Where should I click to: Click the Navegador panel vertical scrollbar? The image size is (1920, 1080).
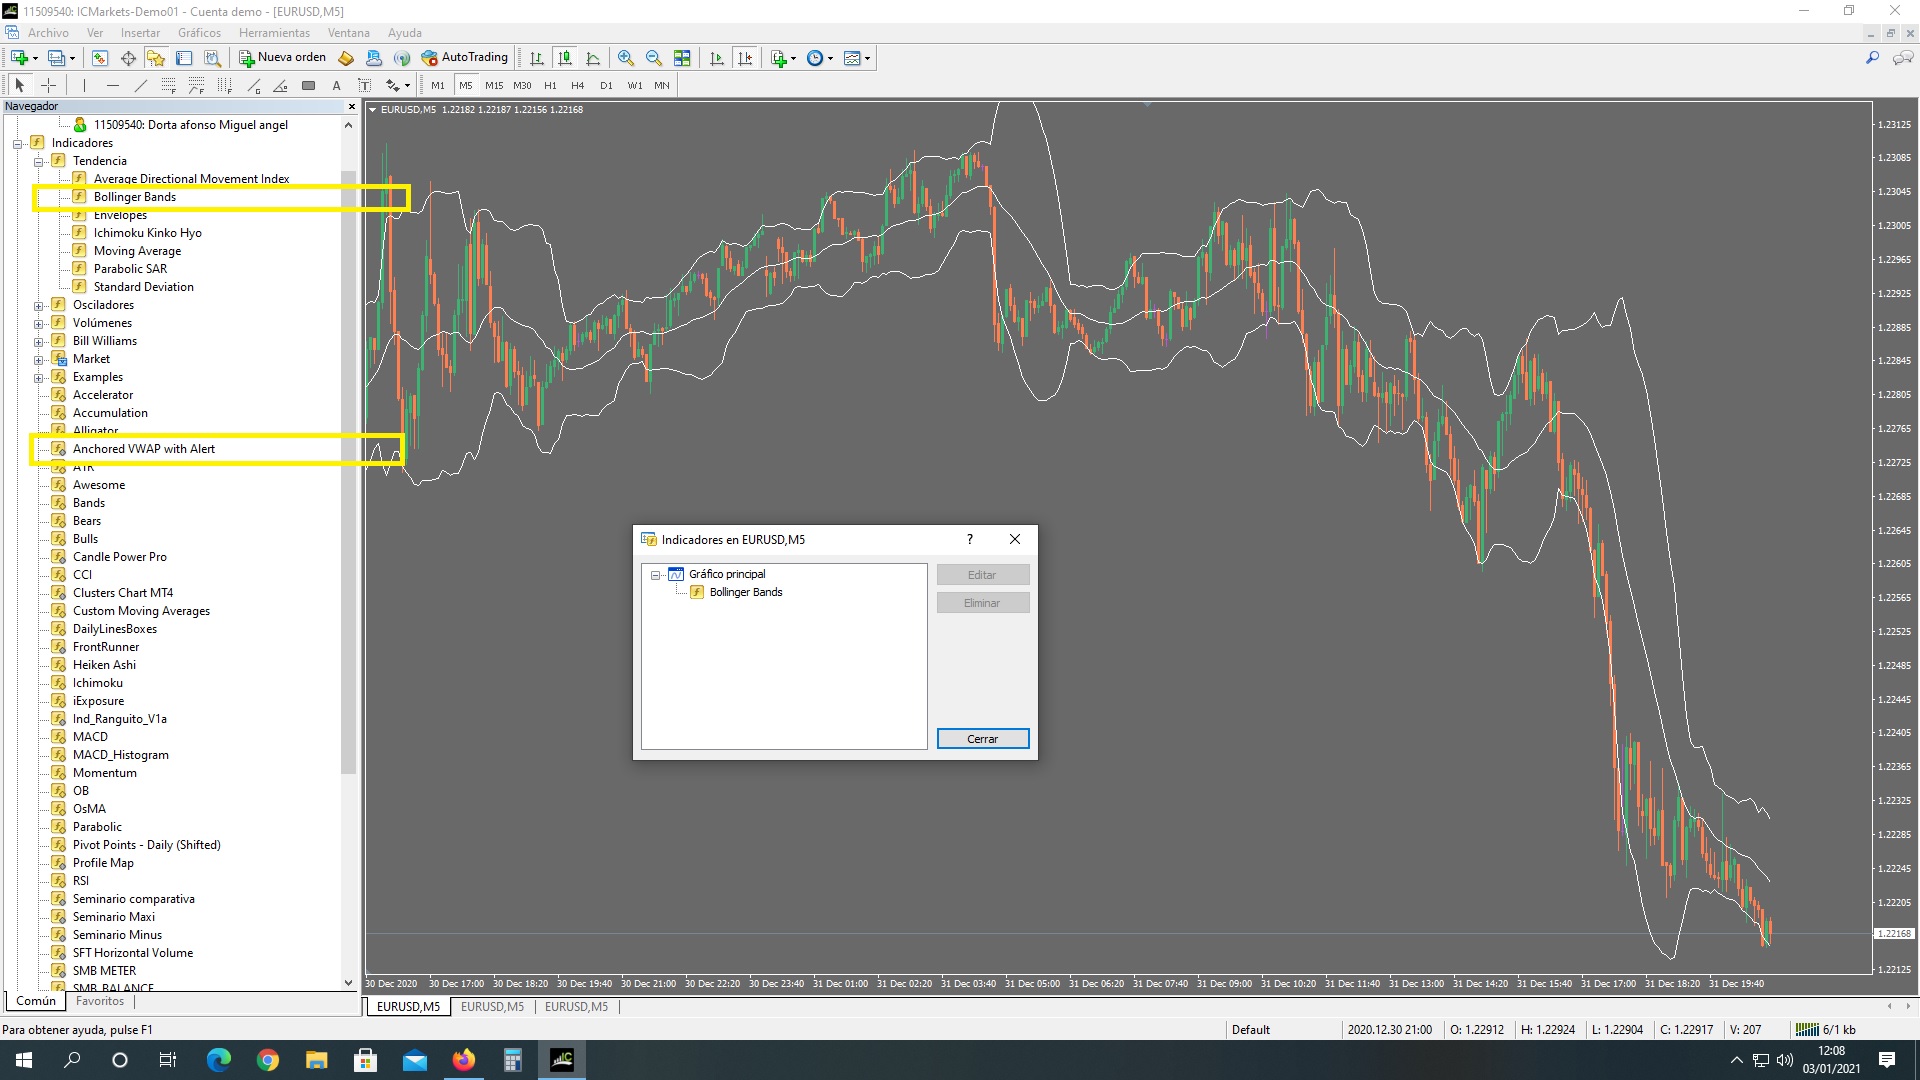(348, 470)
